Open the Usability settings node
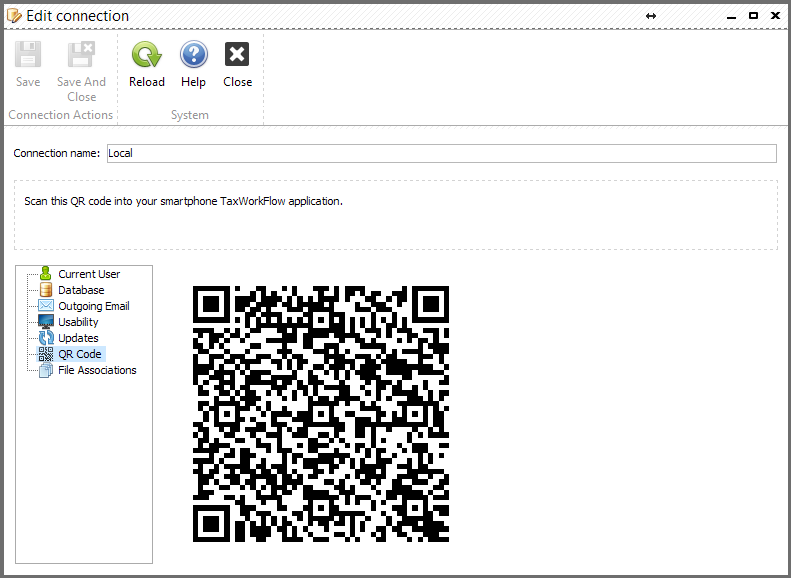The width and height of the screenshot is (791, 578). (78, 322)
